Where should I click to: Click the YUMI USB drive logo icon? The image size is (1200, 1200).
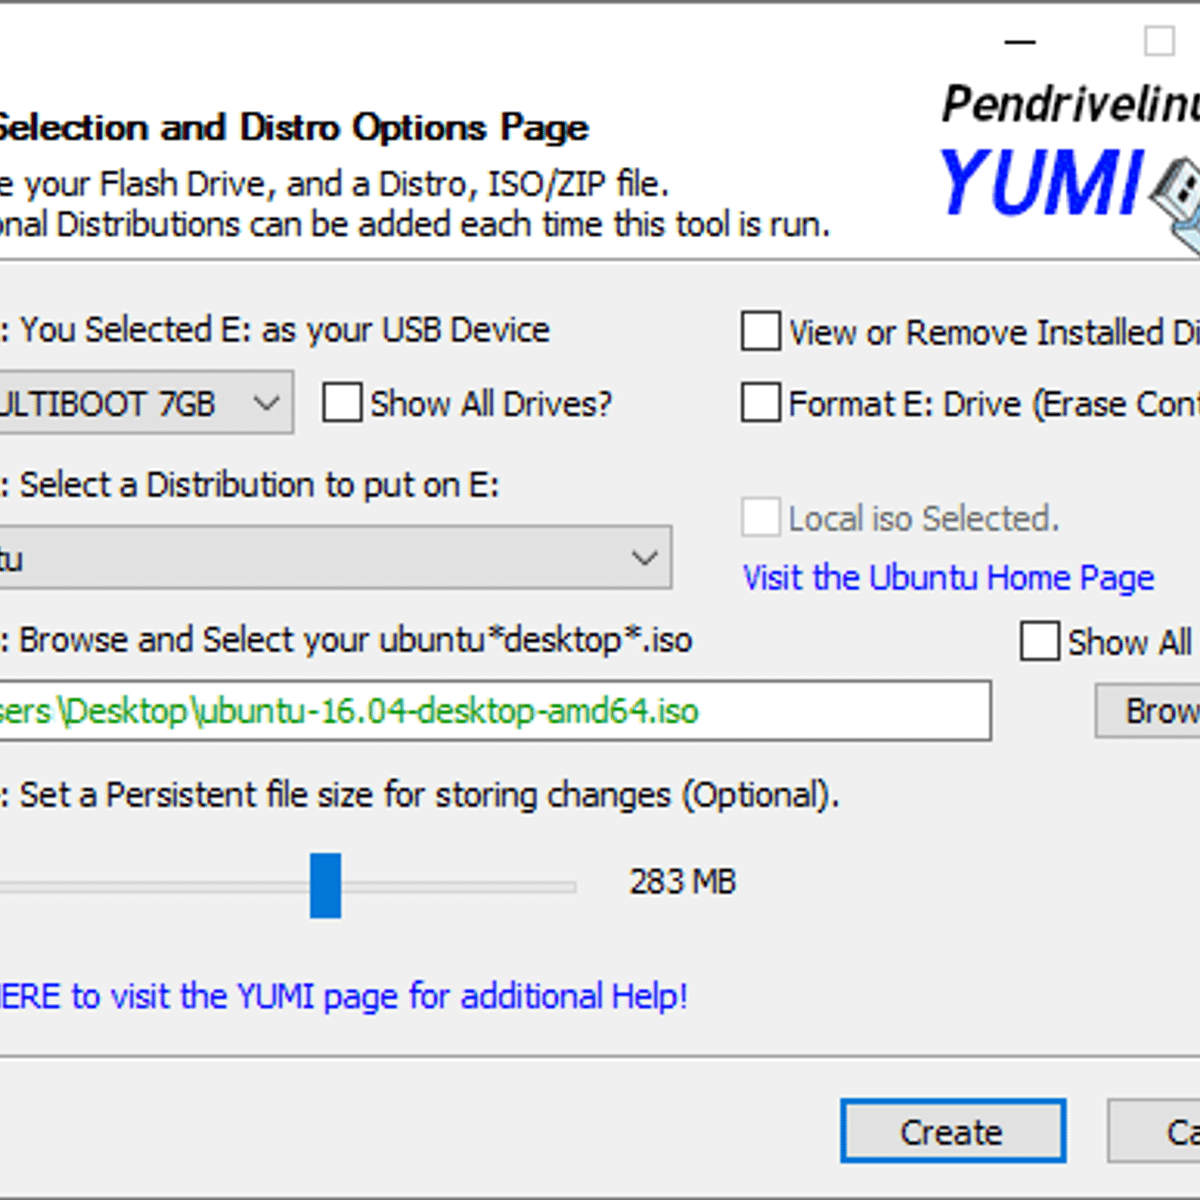[1177, 204]
